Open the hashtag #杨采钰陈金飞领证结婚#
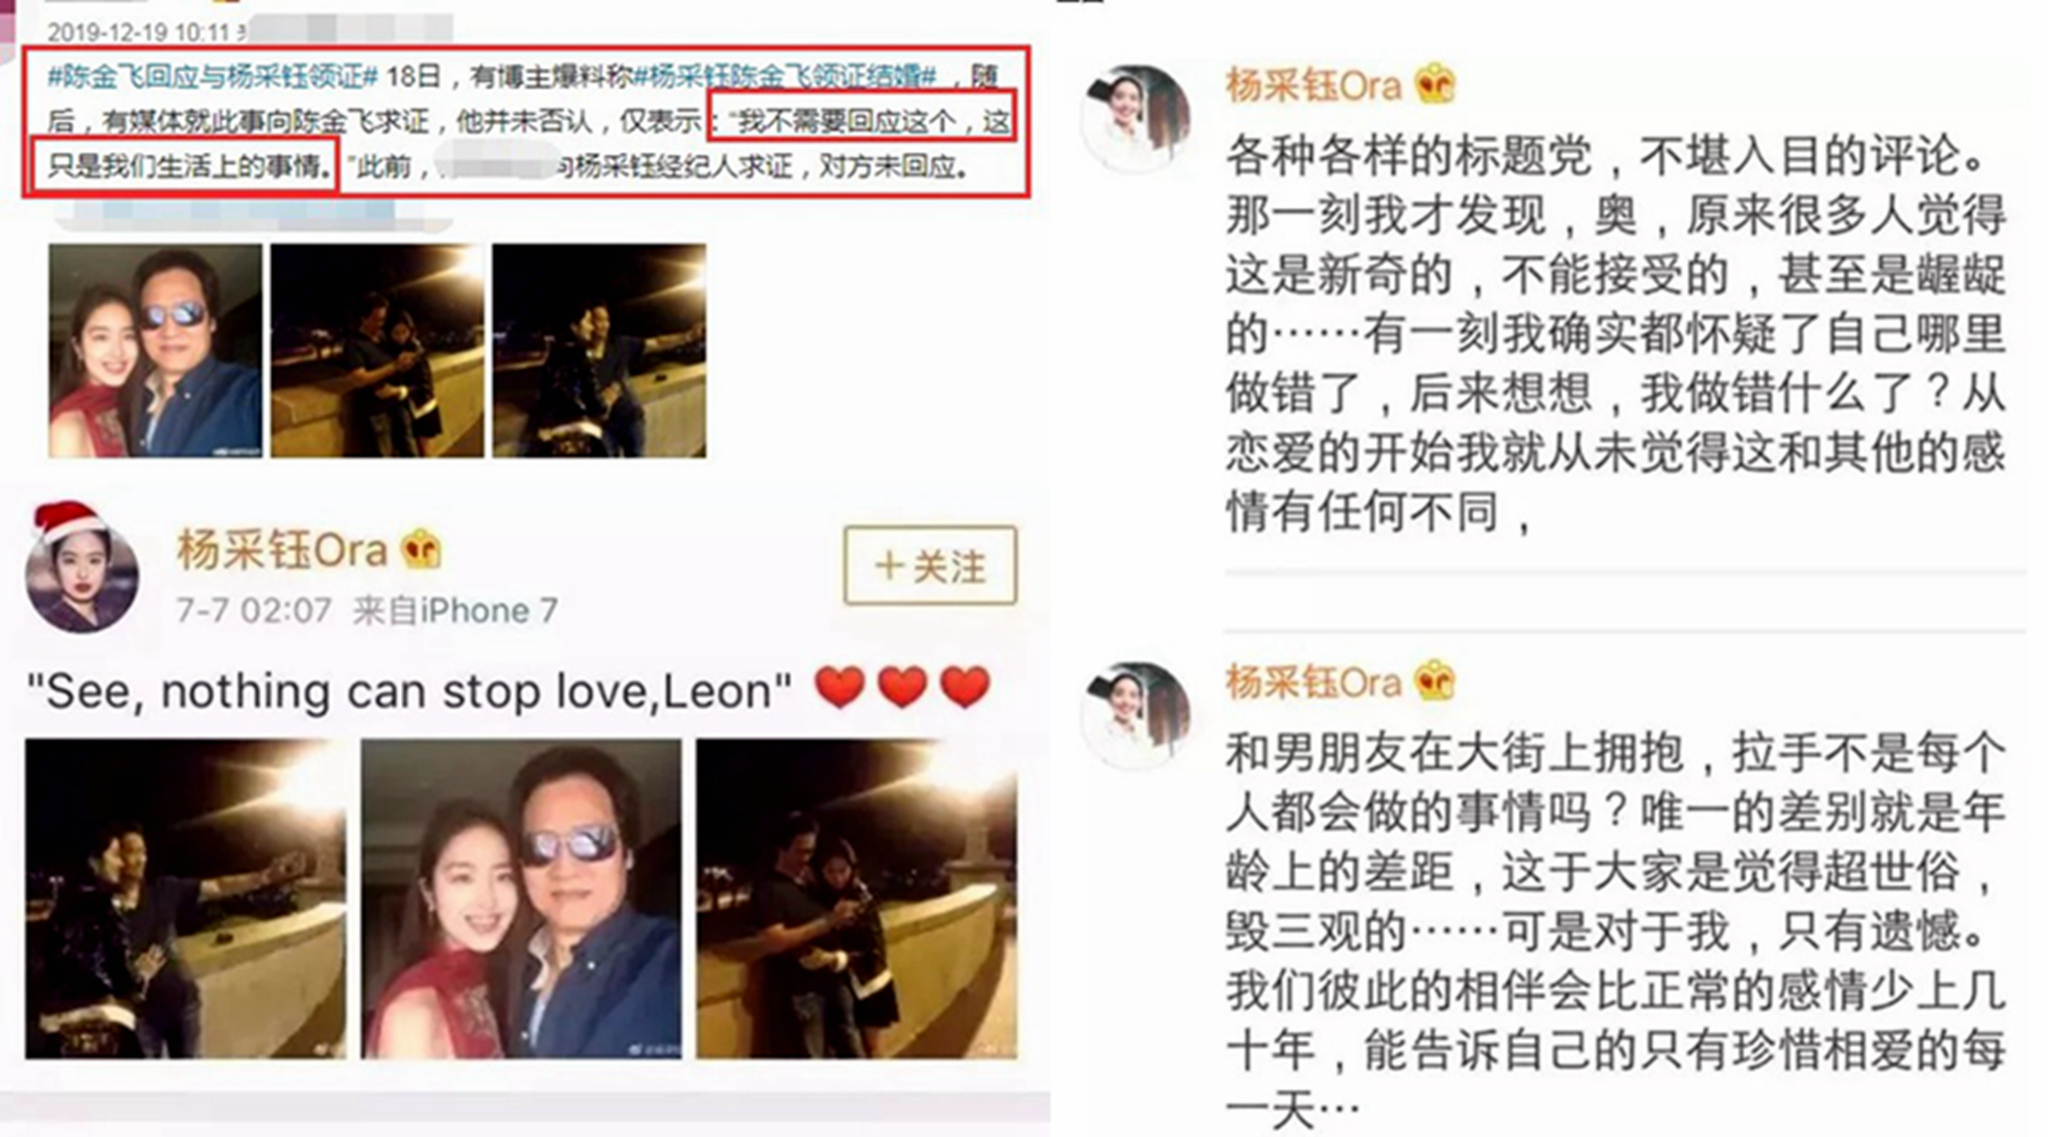Screen dimensions: 2048x1137 (x=785, y=76)
